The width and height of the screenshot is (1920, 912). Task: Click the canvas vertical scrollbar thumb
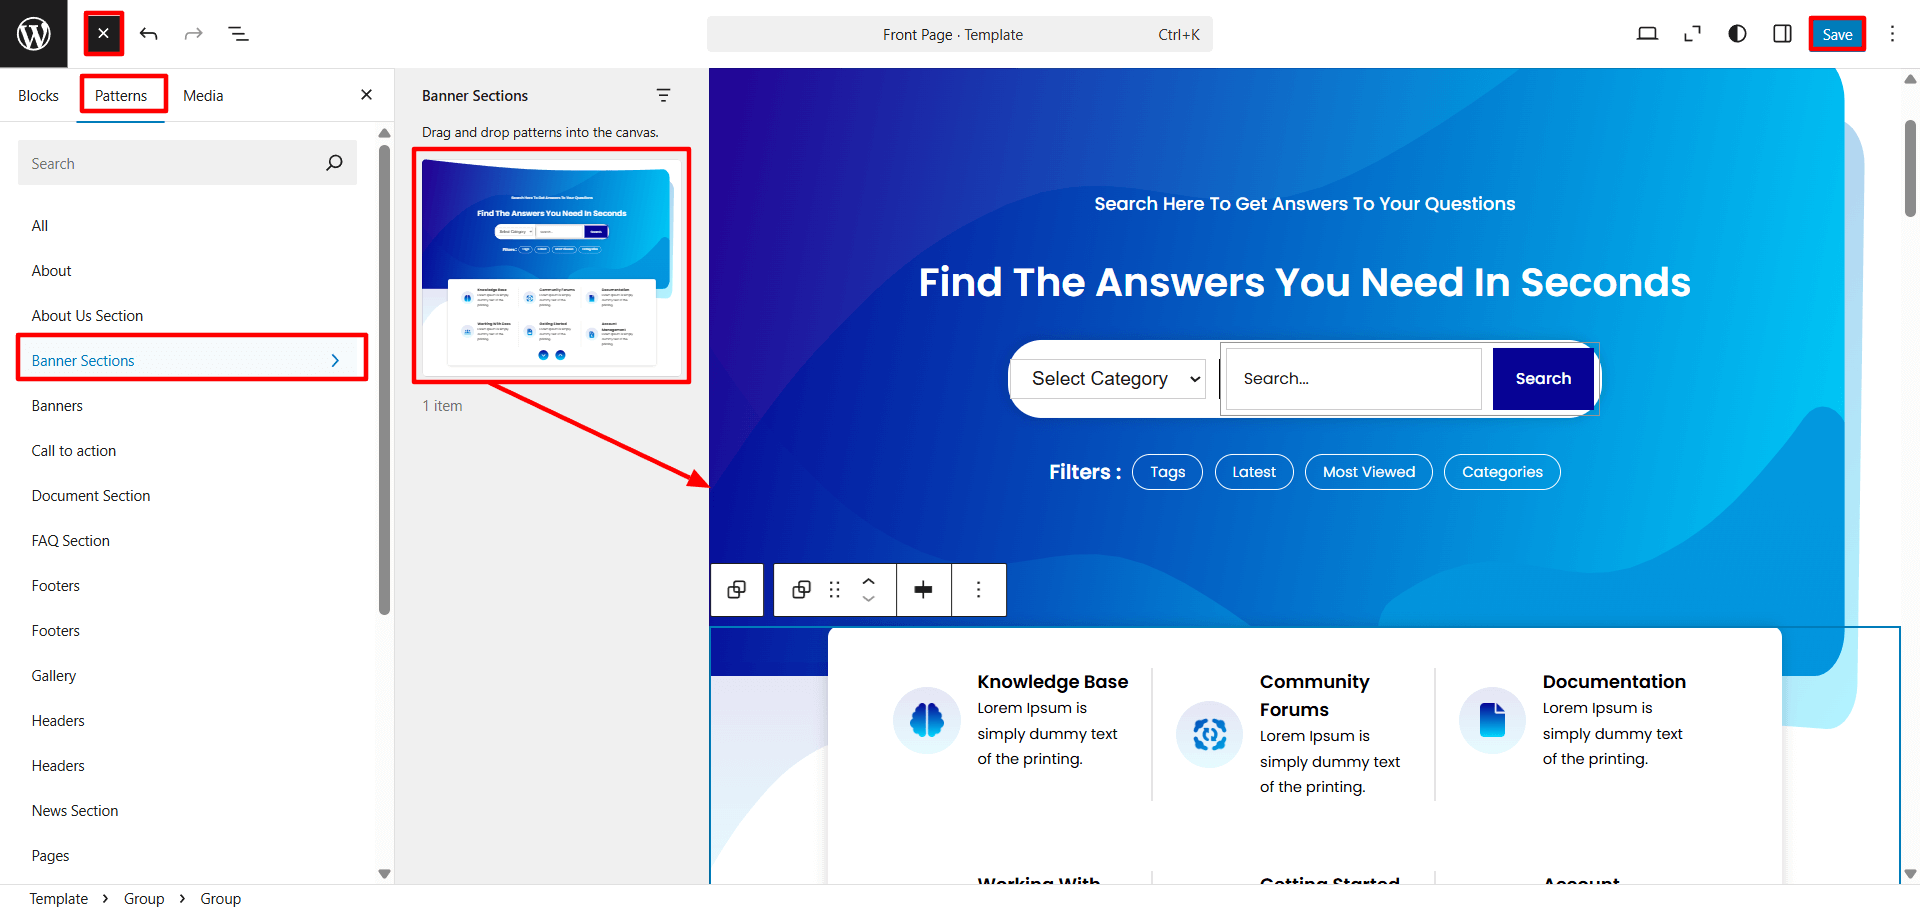(1910, 168)
